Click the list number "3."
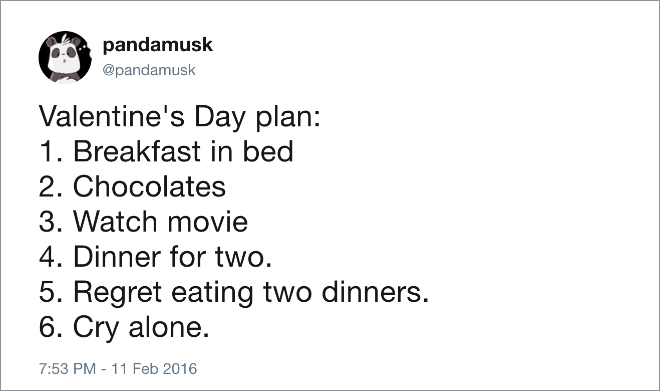 [51, 221]
